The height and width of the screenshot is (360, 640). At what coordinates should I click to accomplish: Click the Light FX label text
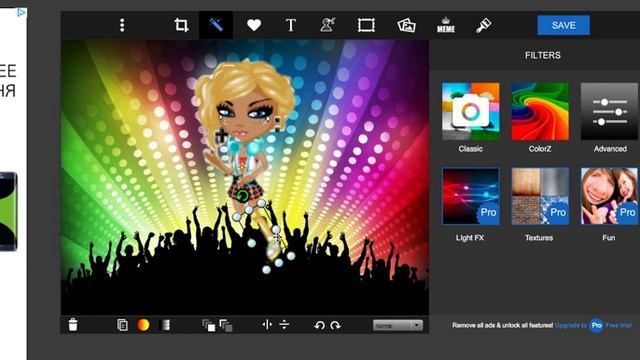click(470, 238)
